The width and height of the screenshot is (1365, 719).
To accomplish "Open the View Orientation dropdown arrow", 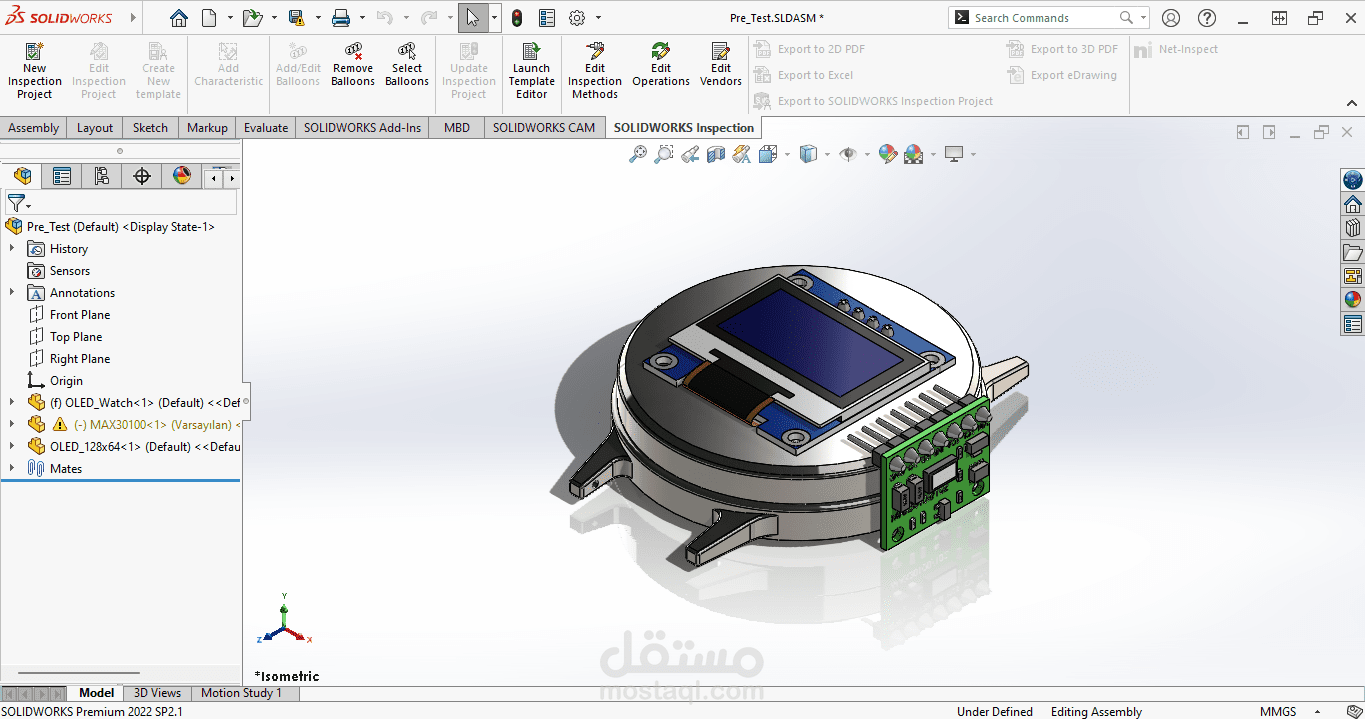I will pos(788,154).
